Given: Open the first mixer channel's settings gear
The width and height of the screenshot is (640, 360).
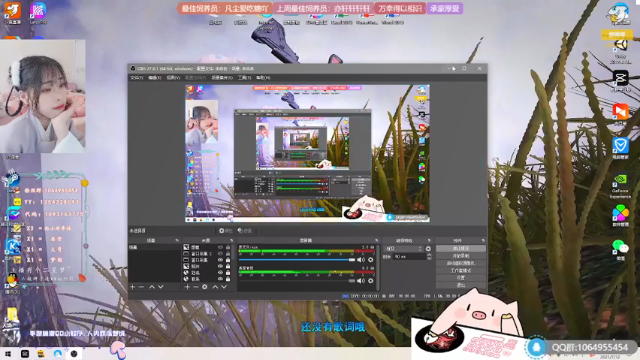Looking at the screenshot, I should (371, 260).
